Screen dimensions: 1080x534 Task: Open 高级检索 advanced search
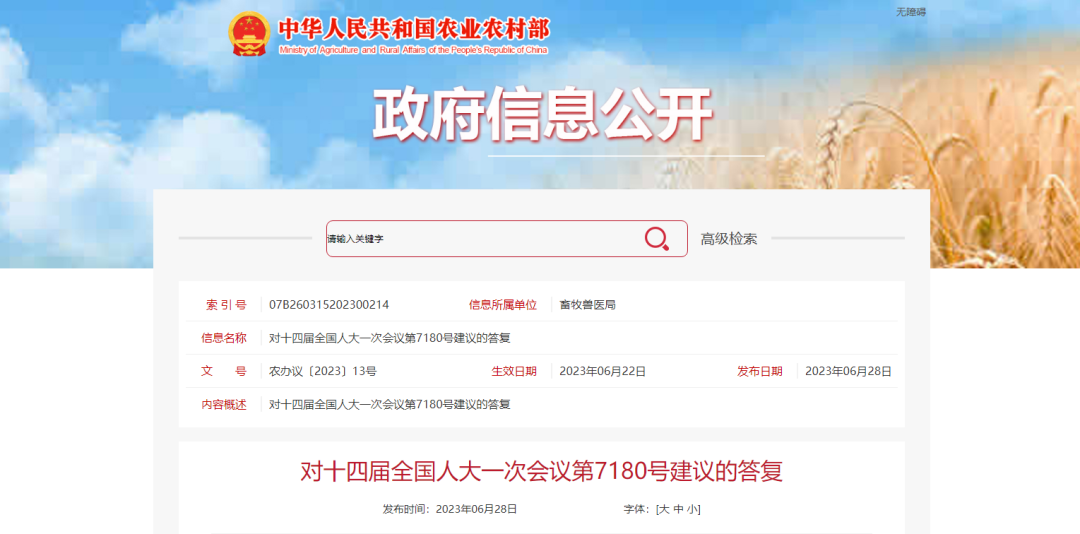[x=729, y=239]
